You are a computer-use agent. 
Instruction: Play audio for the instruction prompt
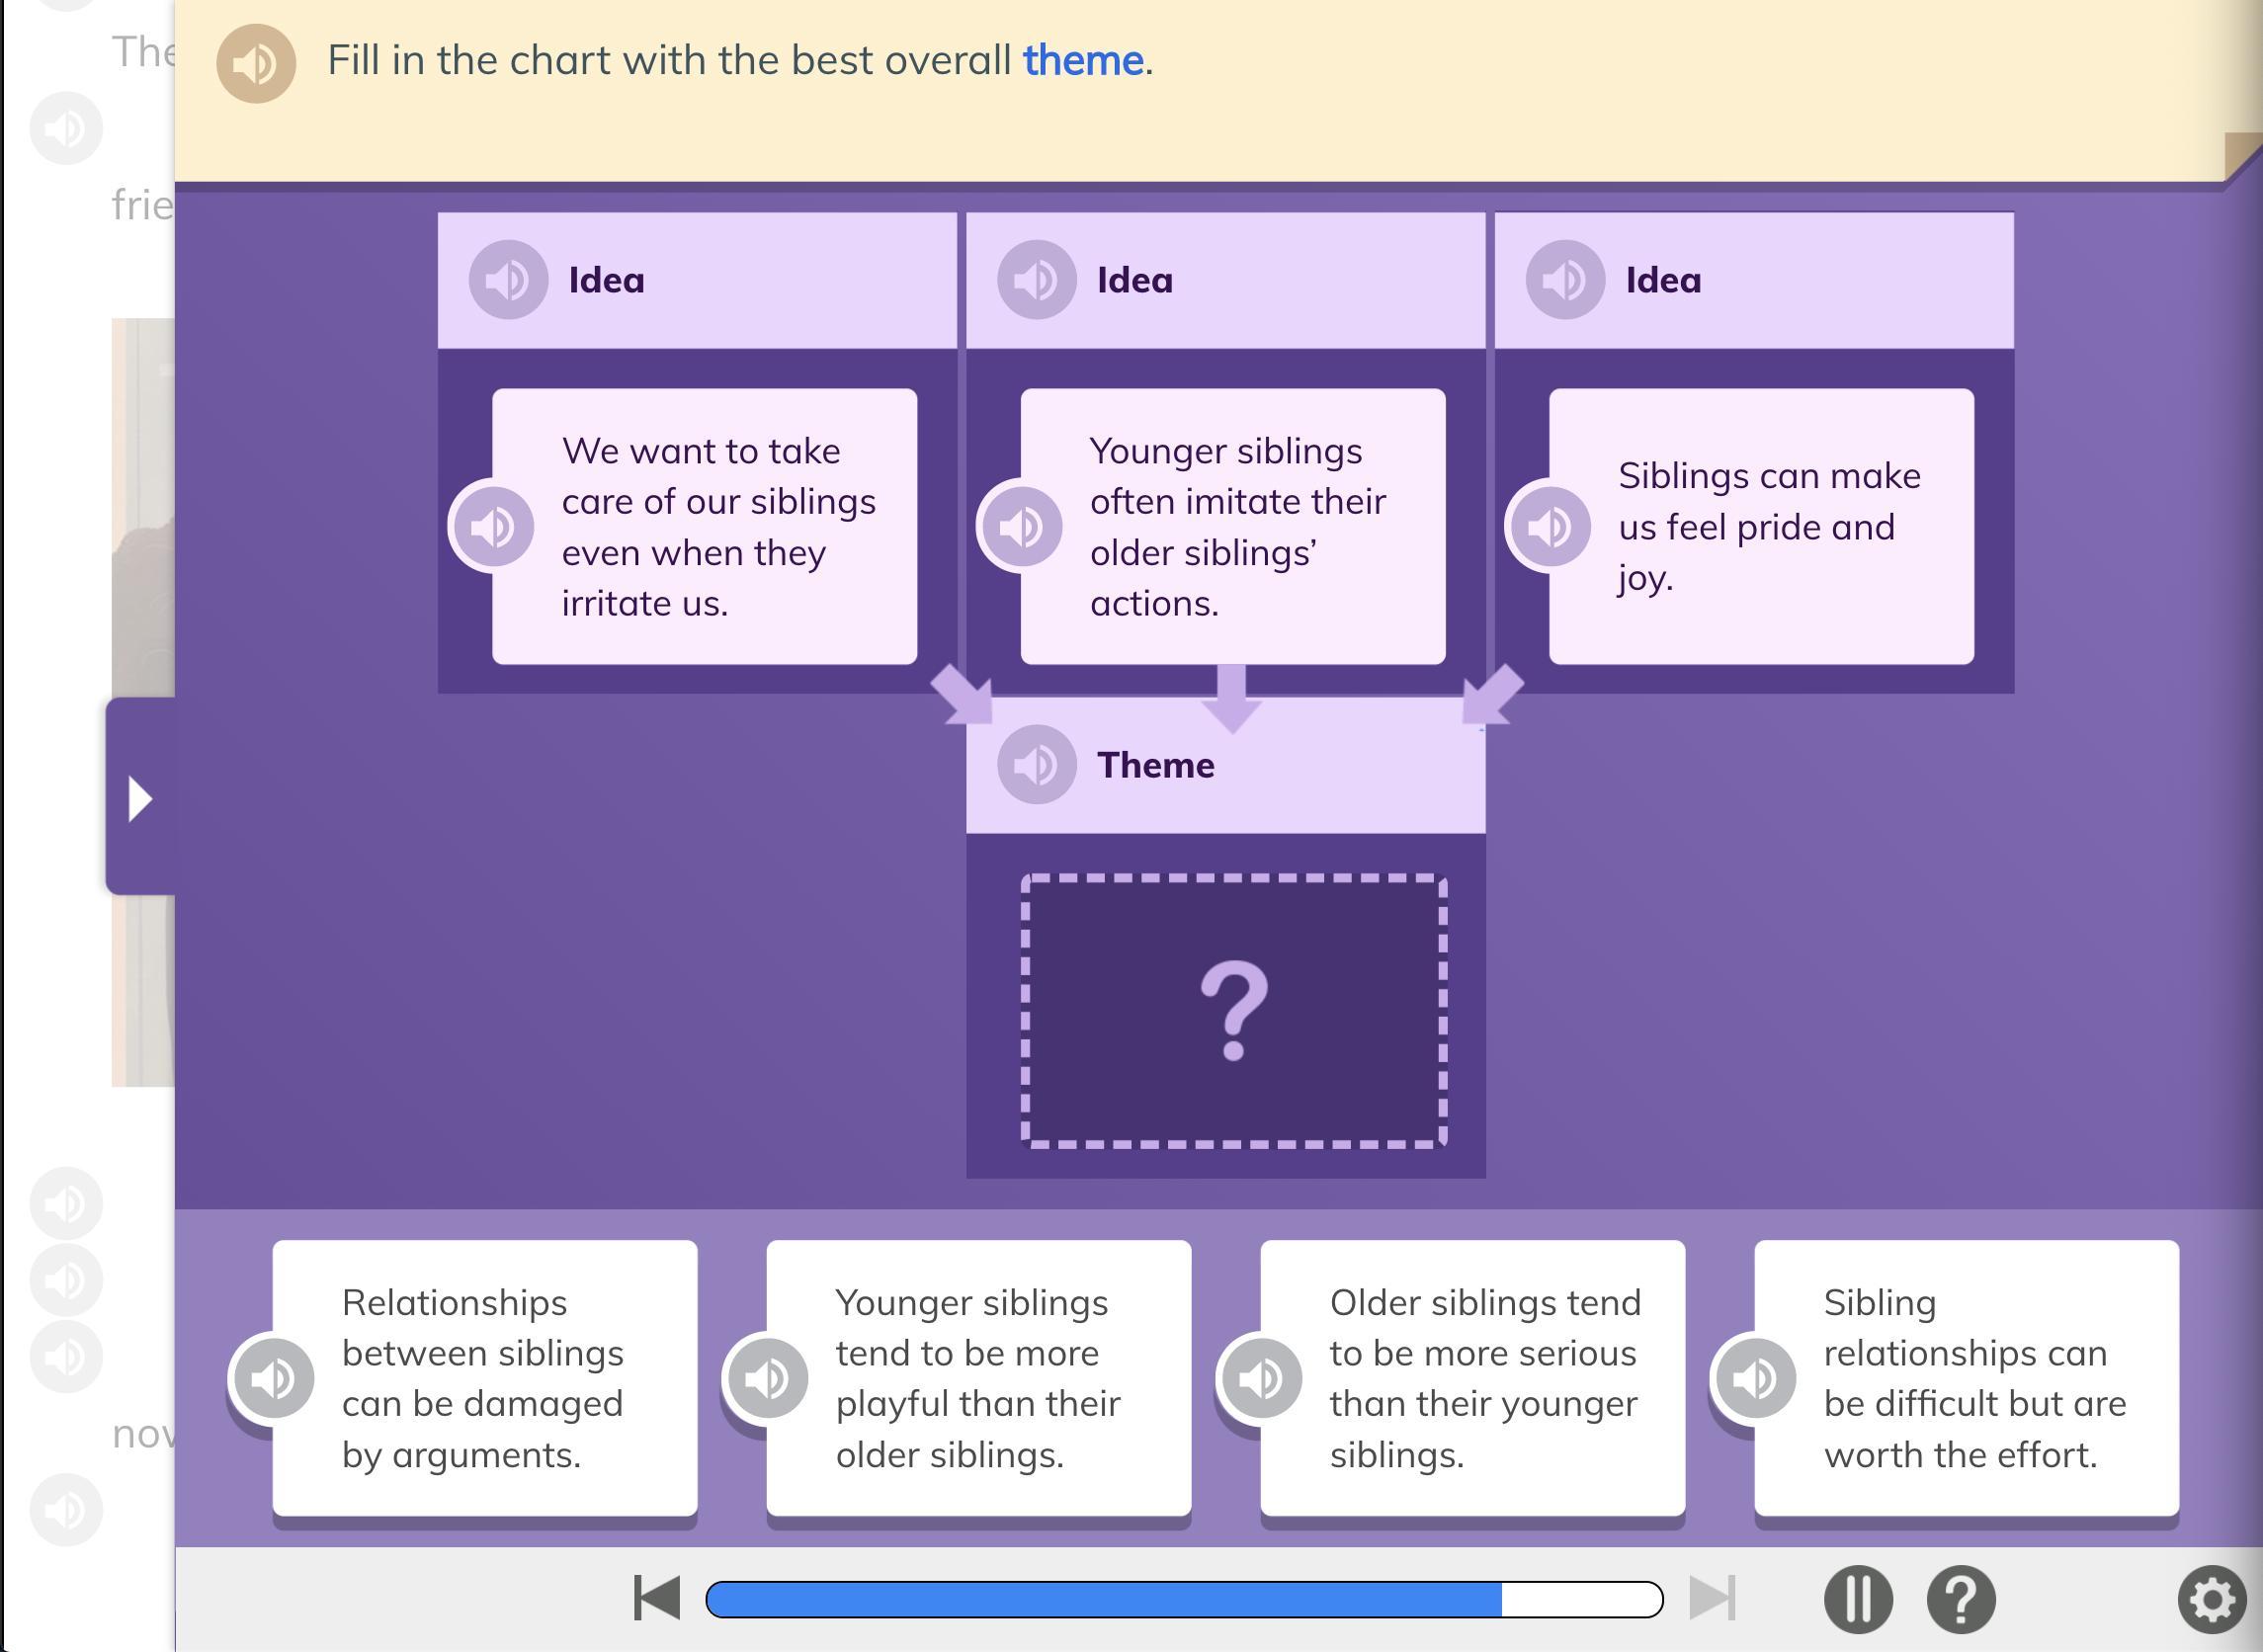[255, 63]
